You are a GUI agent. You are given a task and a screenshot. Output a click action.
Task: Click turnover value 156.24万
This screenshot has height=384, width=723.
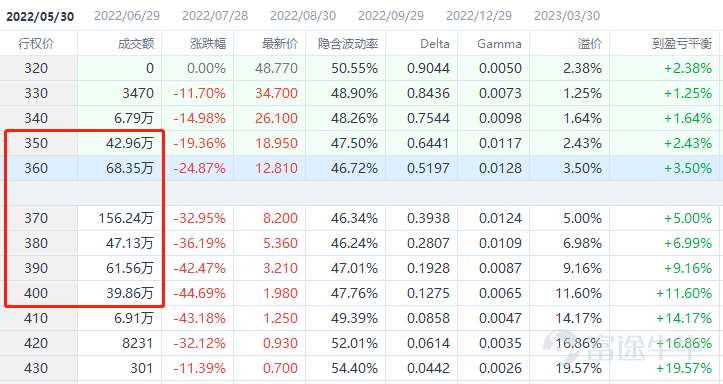tap(125, 218)
